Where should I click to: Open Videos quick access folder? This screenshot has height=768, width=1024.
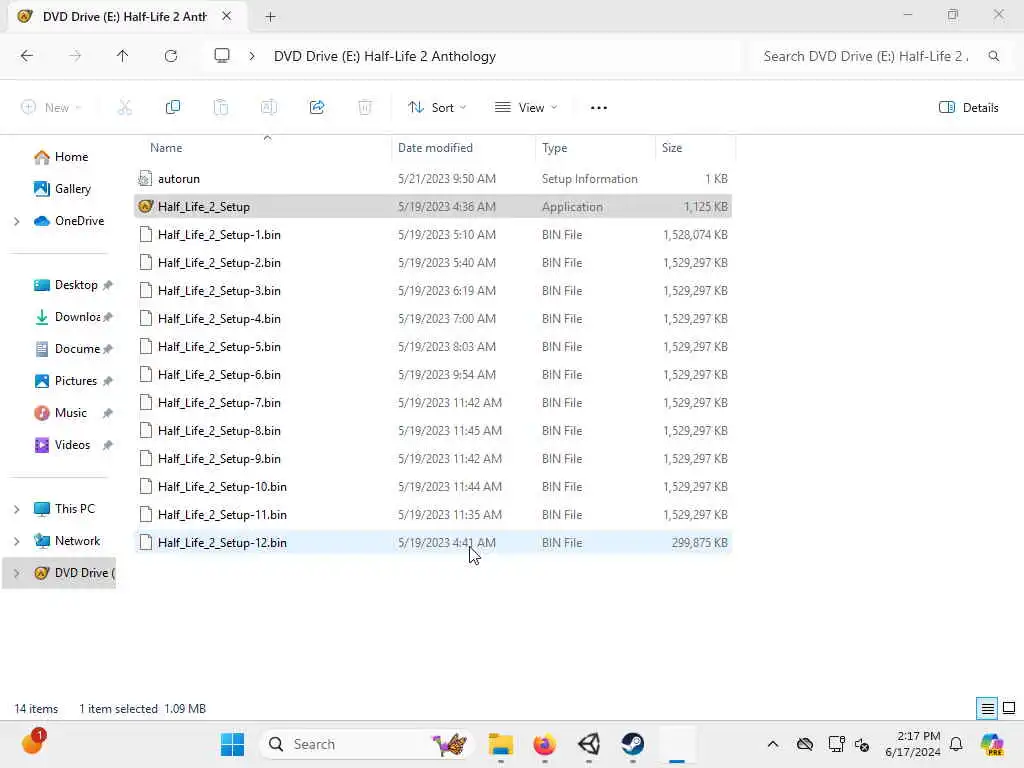(62, 445)
